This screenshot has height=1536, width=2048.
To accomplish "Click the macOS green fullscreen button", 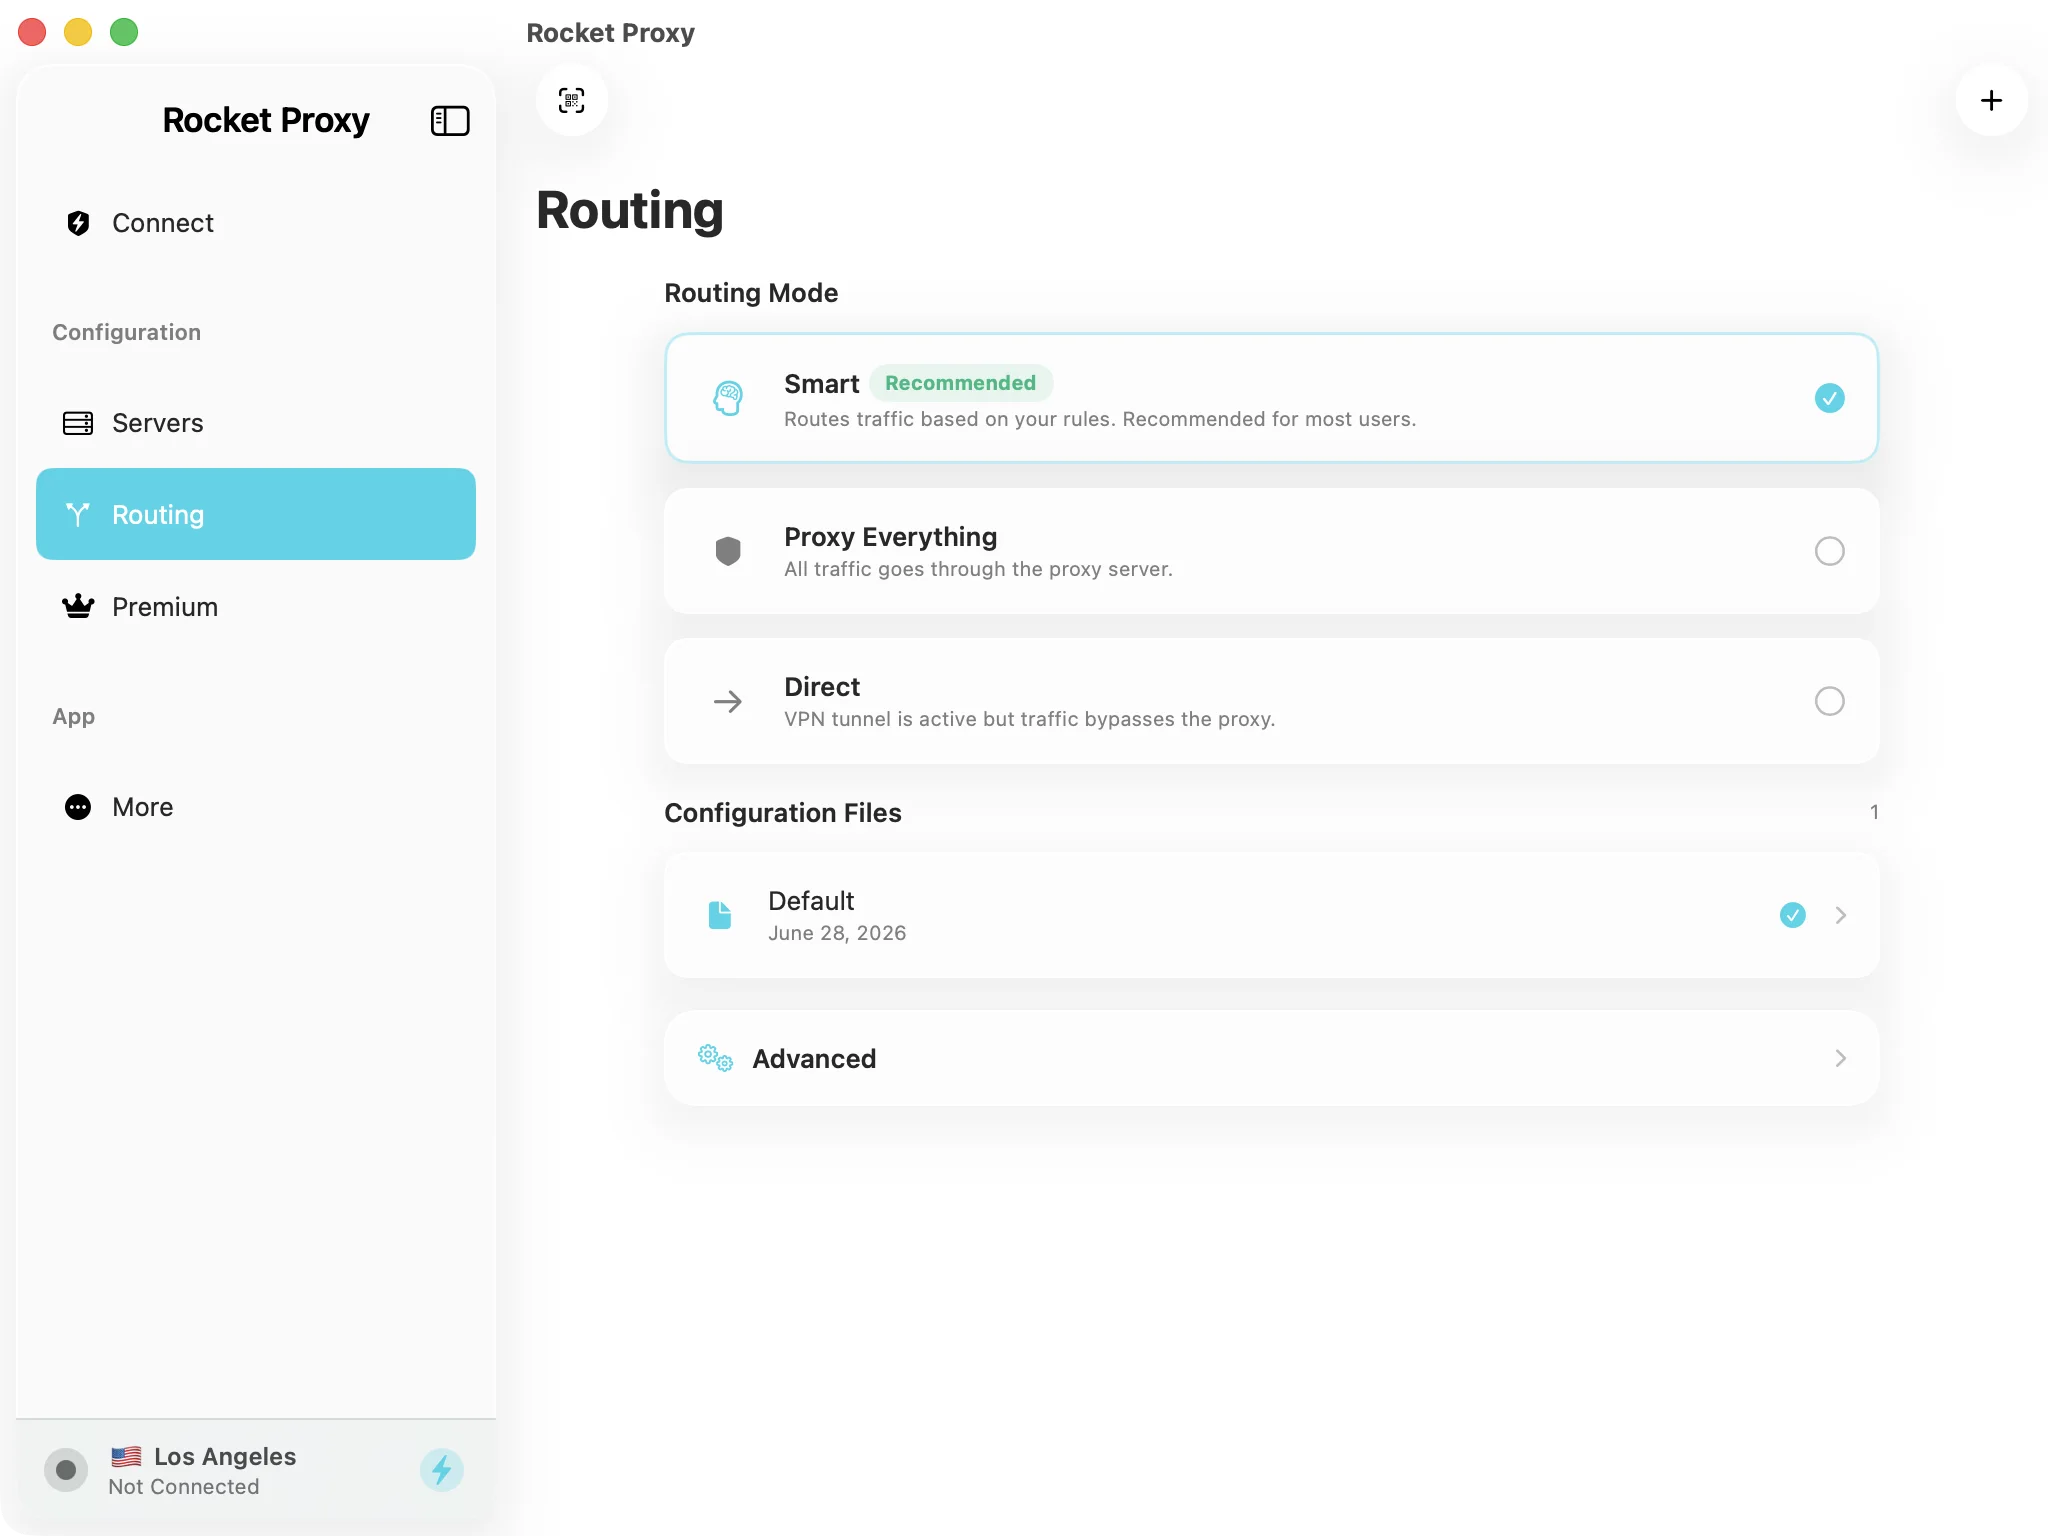I will pyautogui.click(x=124, y=32).
